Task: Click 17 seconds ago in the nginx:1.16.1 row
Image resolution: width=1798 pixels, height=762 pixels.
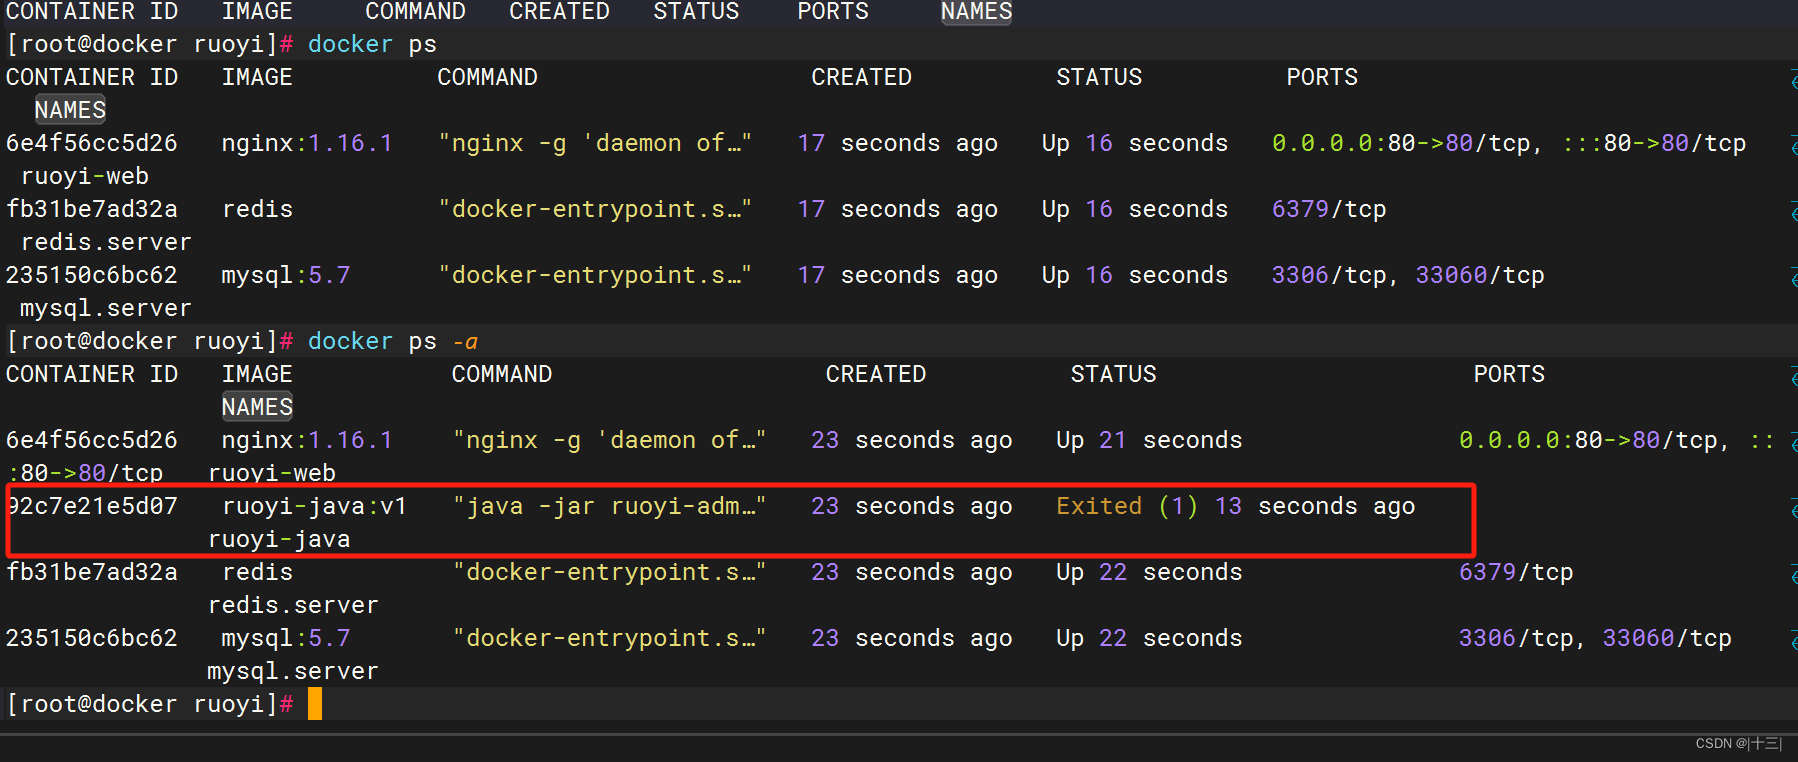Action: (898, 143)
